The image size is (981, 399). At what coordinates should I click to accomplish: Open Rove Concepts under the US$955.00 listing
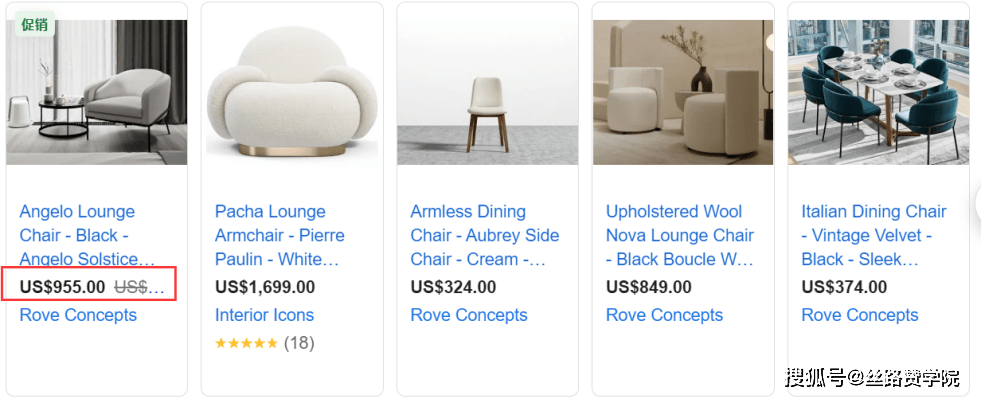click(x=78, y=315)
